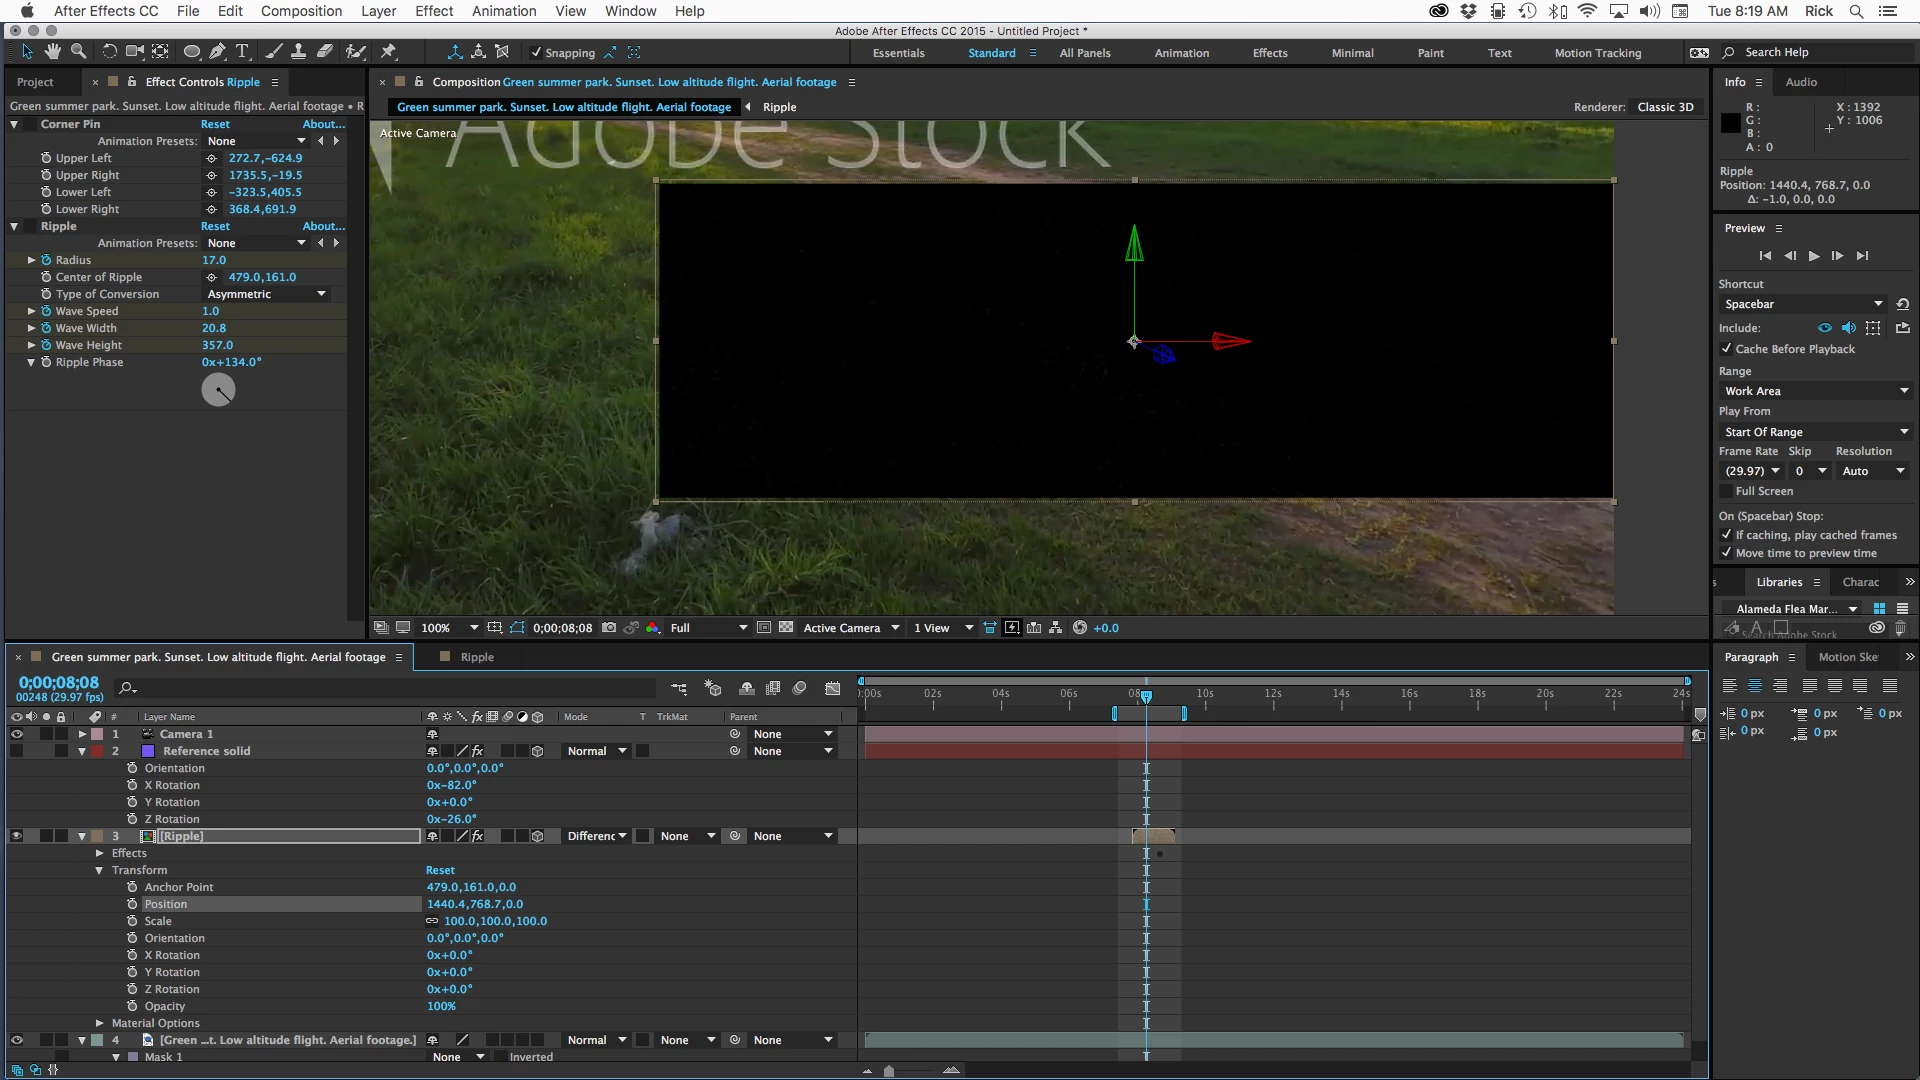Select the Zoom magnifier tool
Viewport: 1920px width, 1080px height.
(78, 52)
